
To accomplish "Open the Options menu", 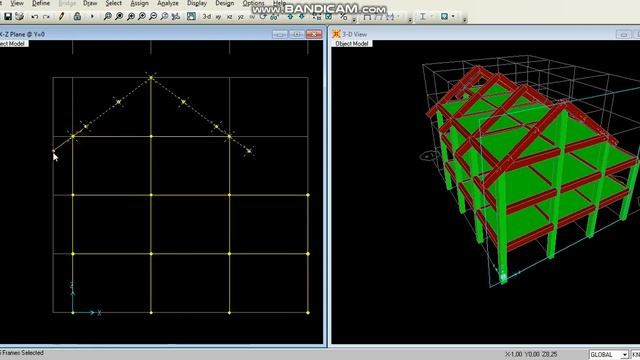I will coord(253,3).
